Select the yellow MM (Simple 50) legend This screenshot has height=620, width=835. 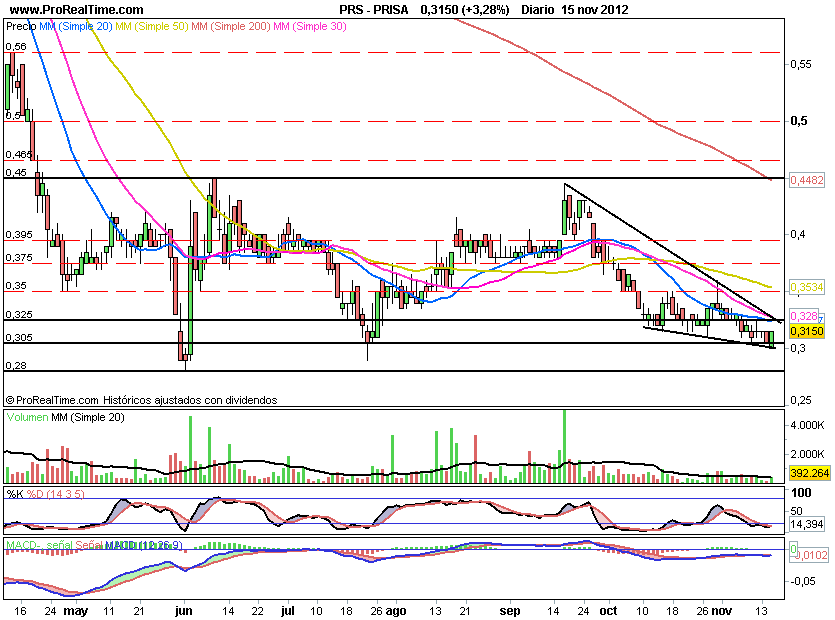pyautogui.click(x=156, y=28)
